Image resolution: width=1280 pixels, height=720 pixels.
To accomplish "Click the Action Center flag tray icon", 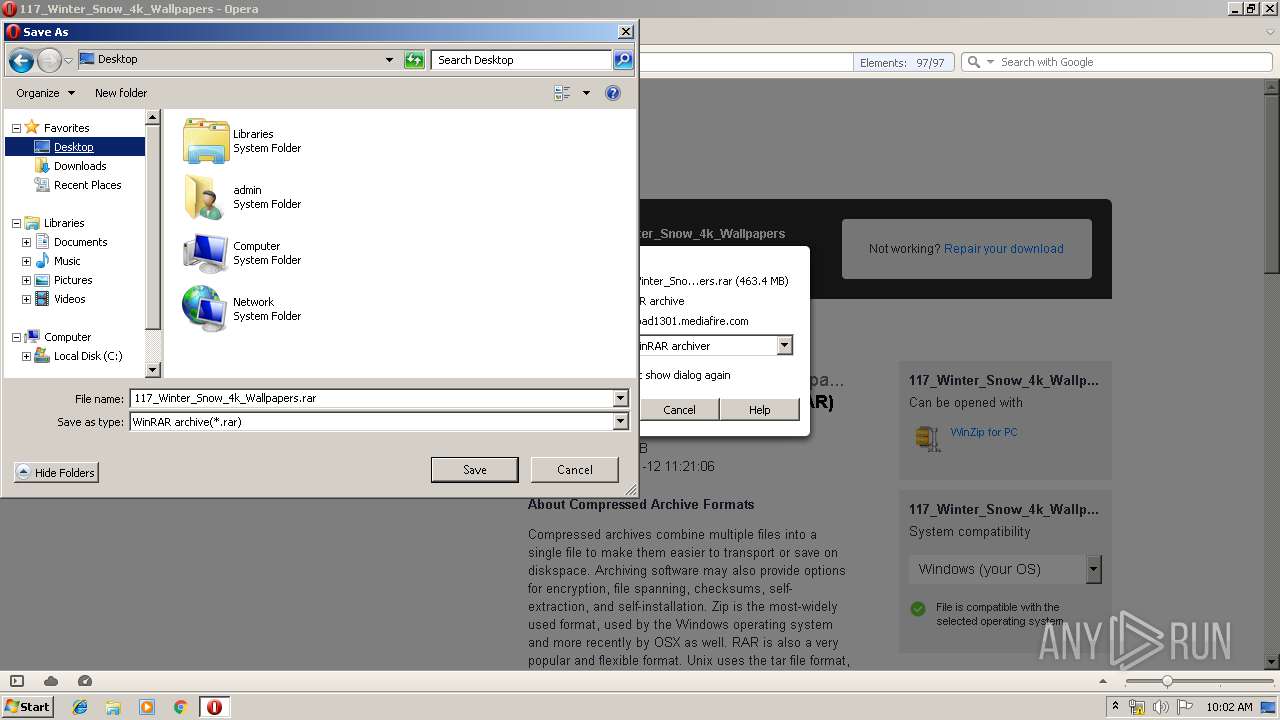I will tap(1183, 707).
